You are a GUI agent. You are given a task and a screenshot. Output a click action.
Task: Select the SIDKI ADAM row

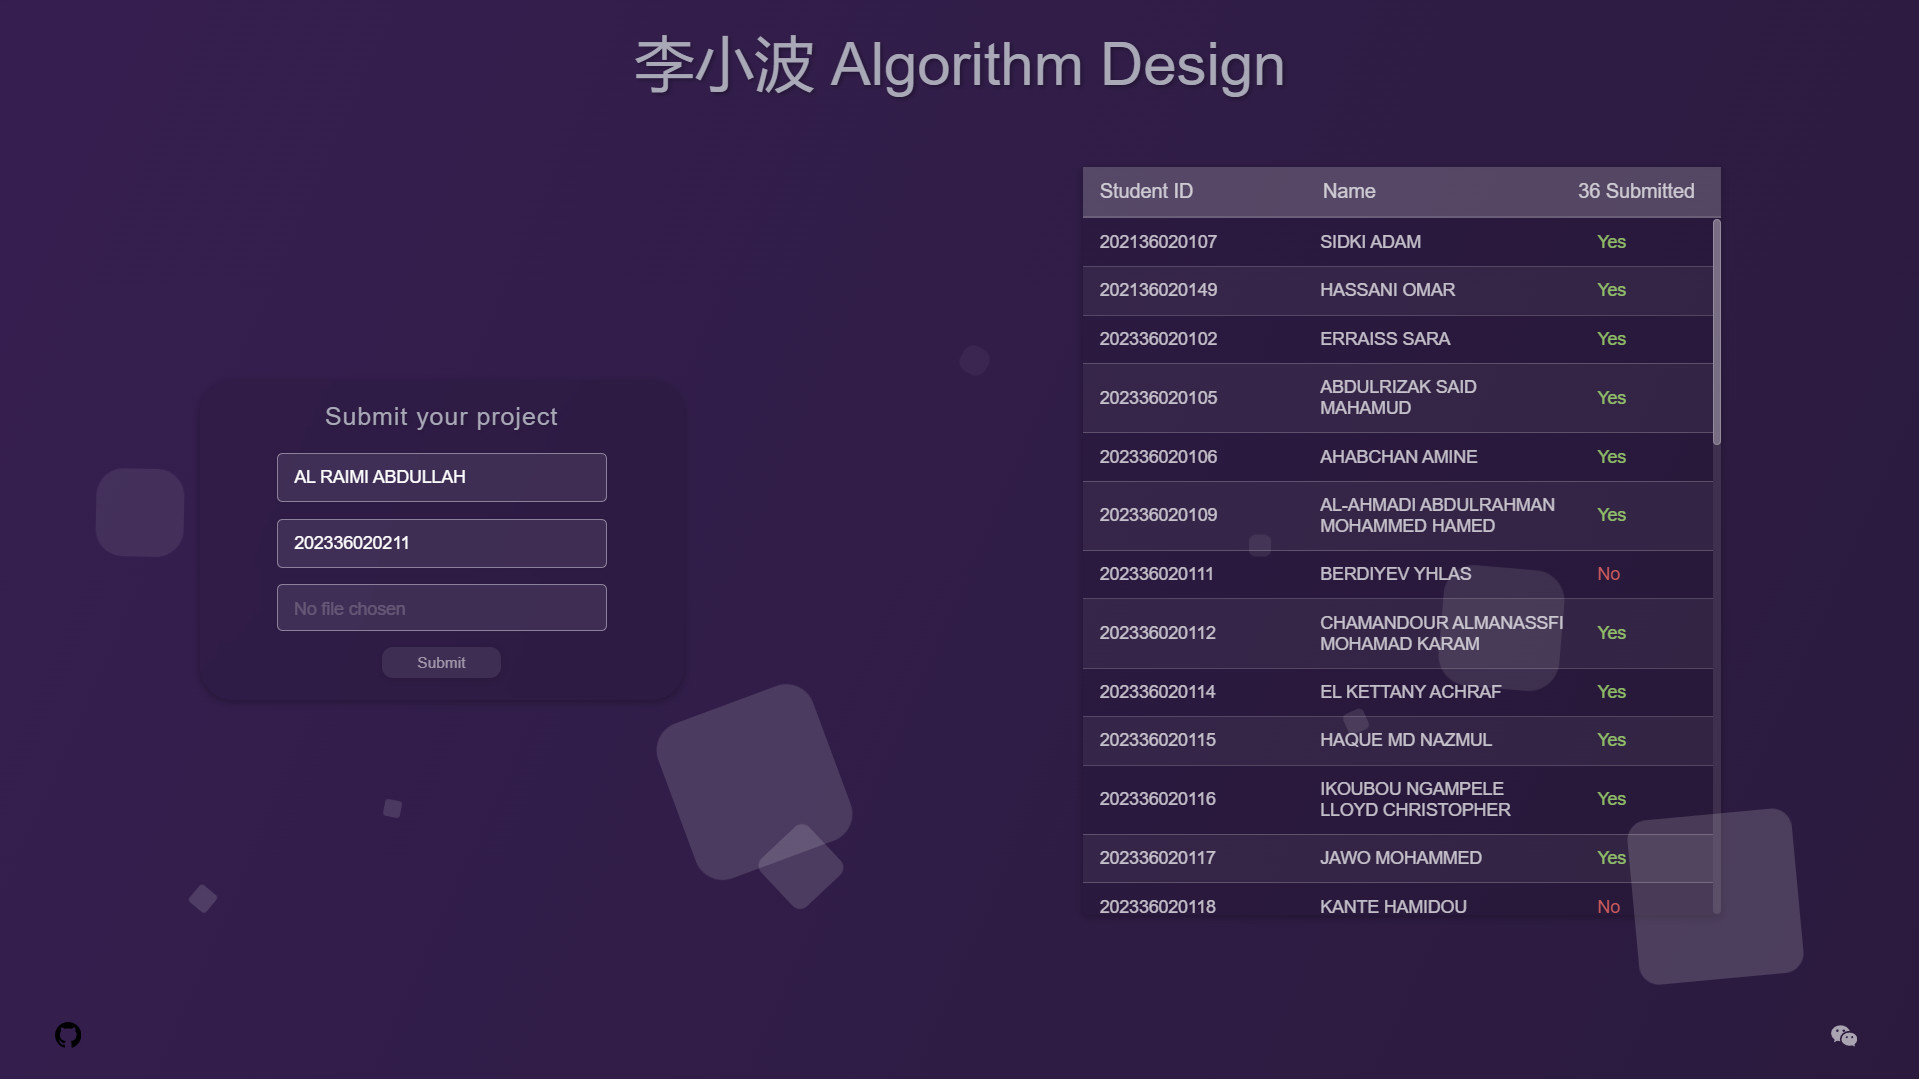(x=1397, y=242)
